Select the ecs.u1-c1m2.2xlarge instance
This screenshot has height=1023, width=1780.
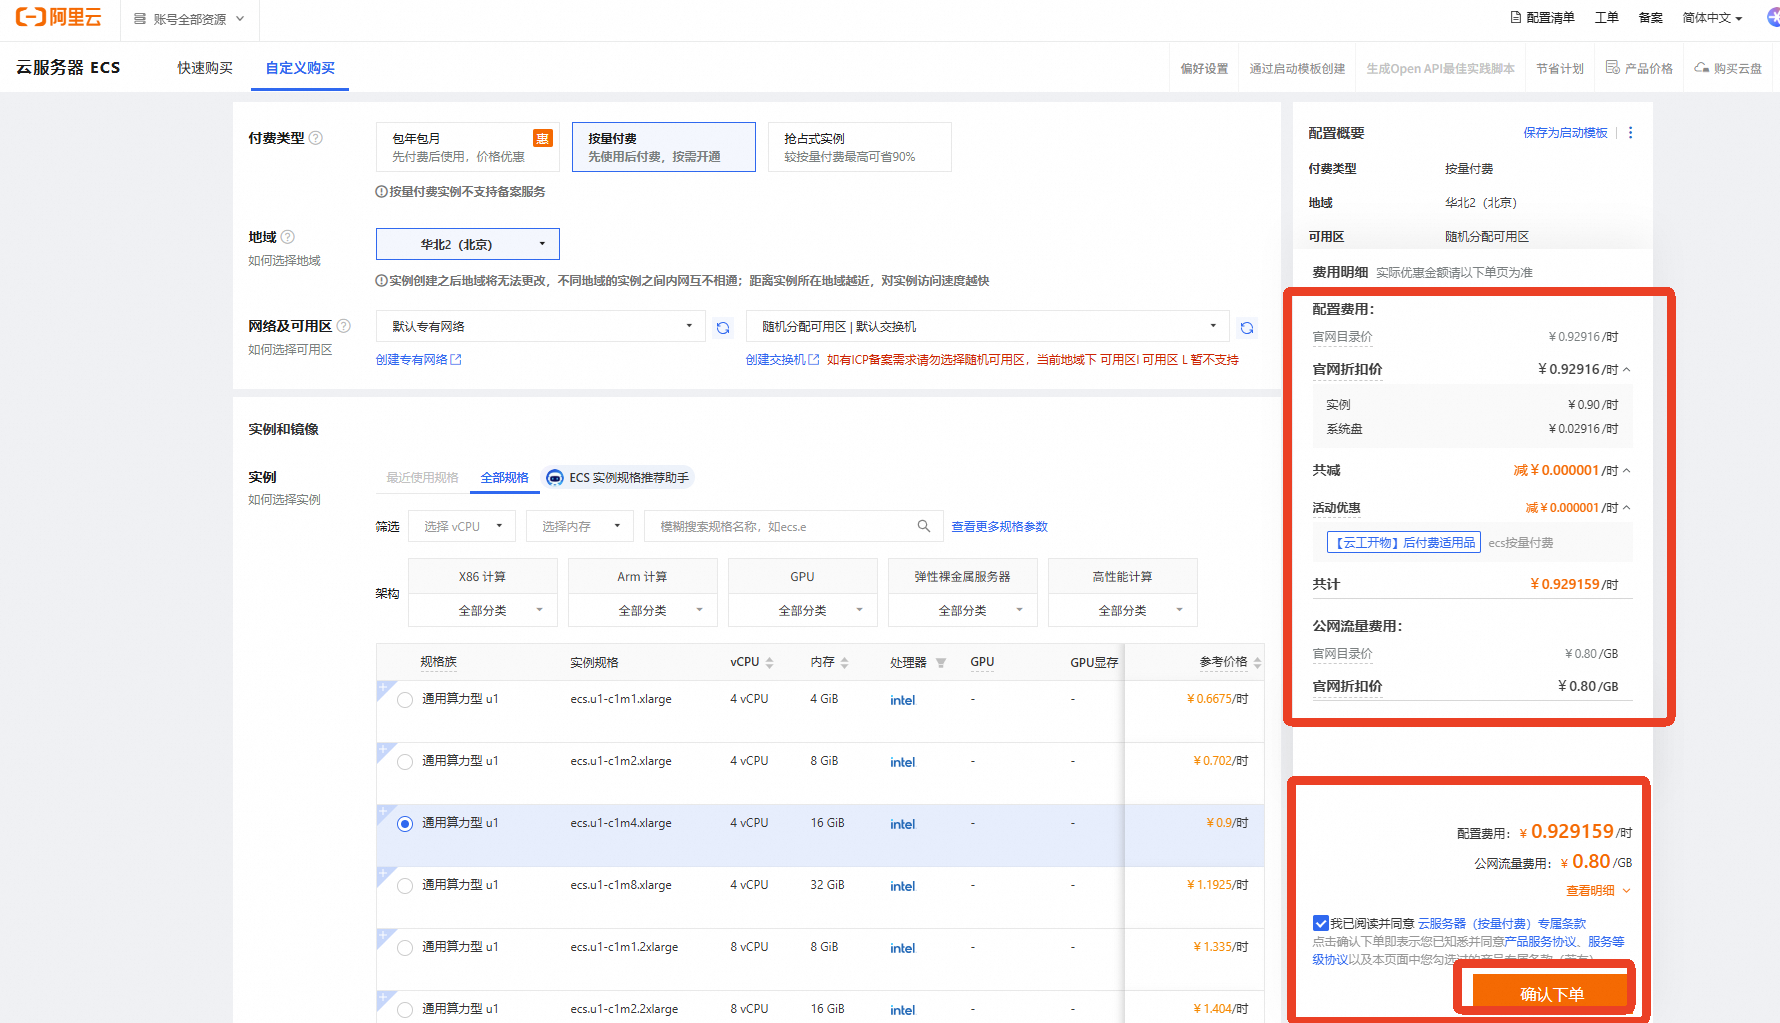[x=405, y=1010]
